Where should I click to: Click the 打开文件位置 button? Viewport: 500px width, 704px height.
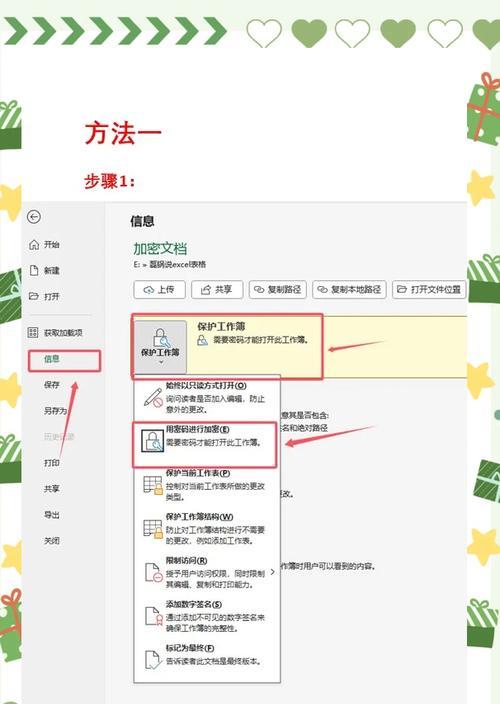[429, 290]
